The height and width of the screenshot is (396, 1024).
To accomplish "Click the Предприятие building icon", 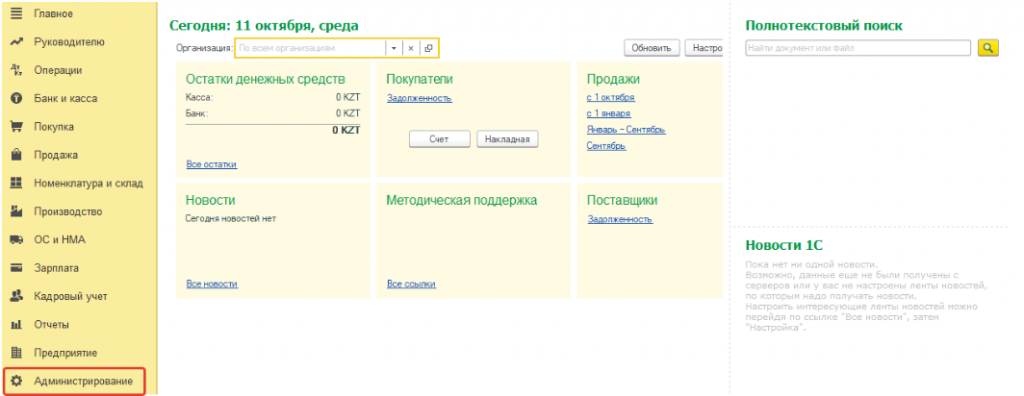I will pyautogui.click(x=16, y=353).
